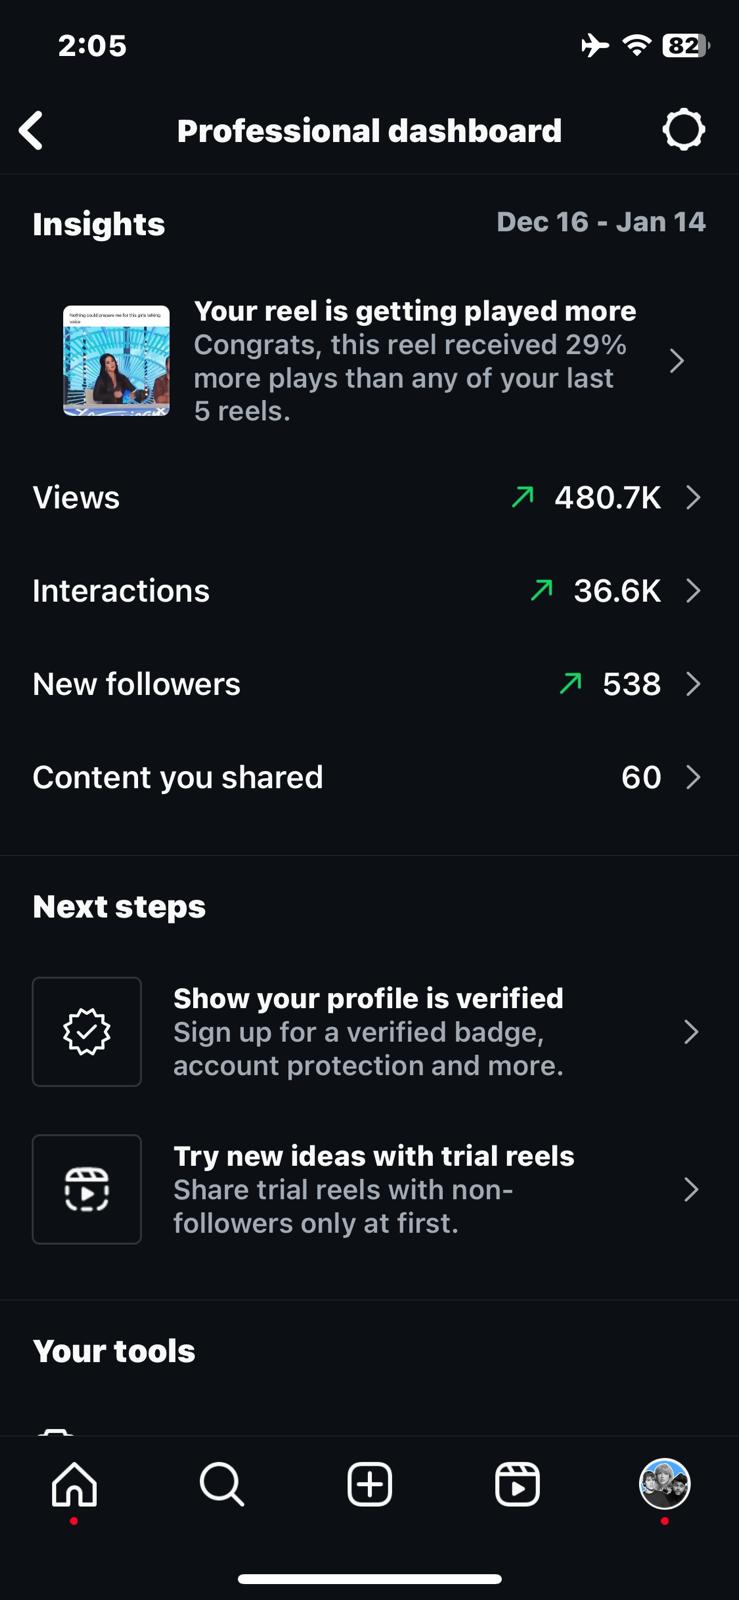739x1600 pixels.
Task: Tap 'Try new ideas with trial reels'
Action: click(x=374, y=1156)
